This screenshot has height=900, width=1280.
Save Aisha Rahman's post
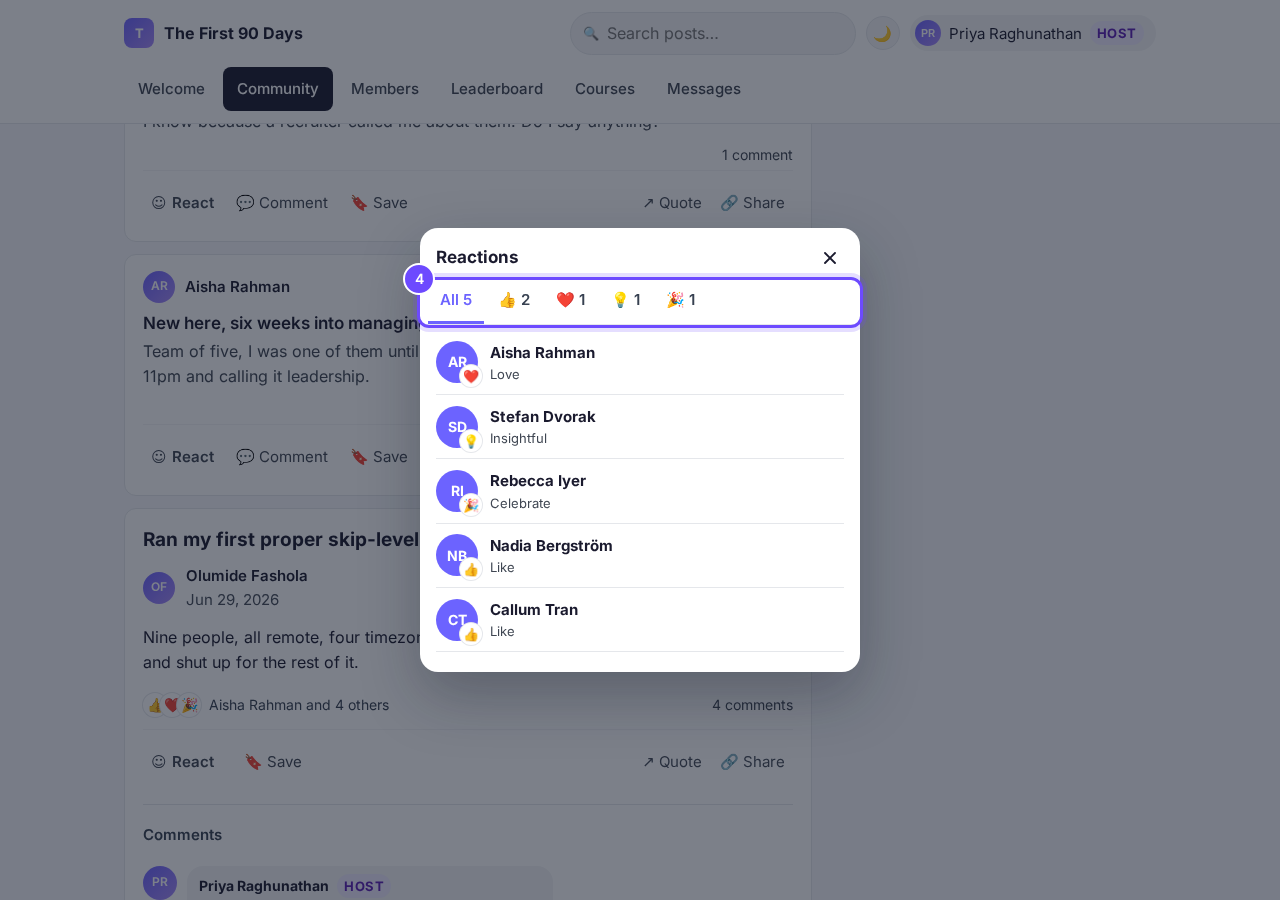pyautogui.click(x=379, y=457)
